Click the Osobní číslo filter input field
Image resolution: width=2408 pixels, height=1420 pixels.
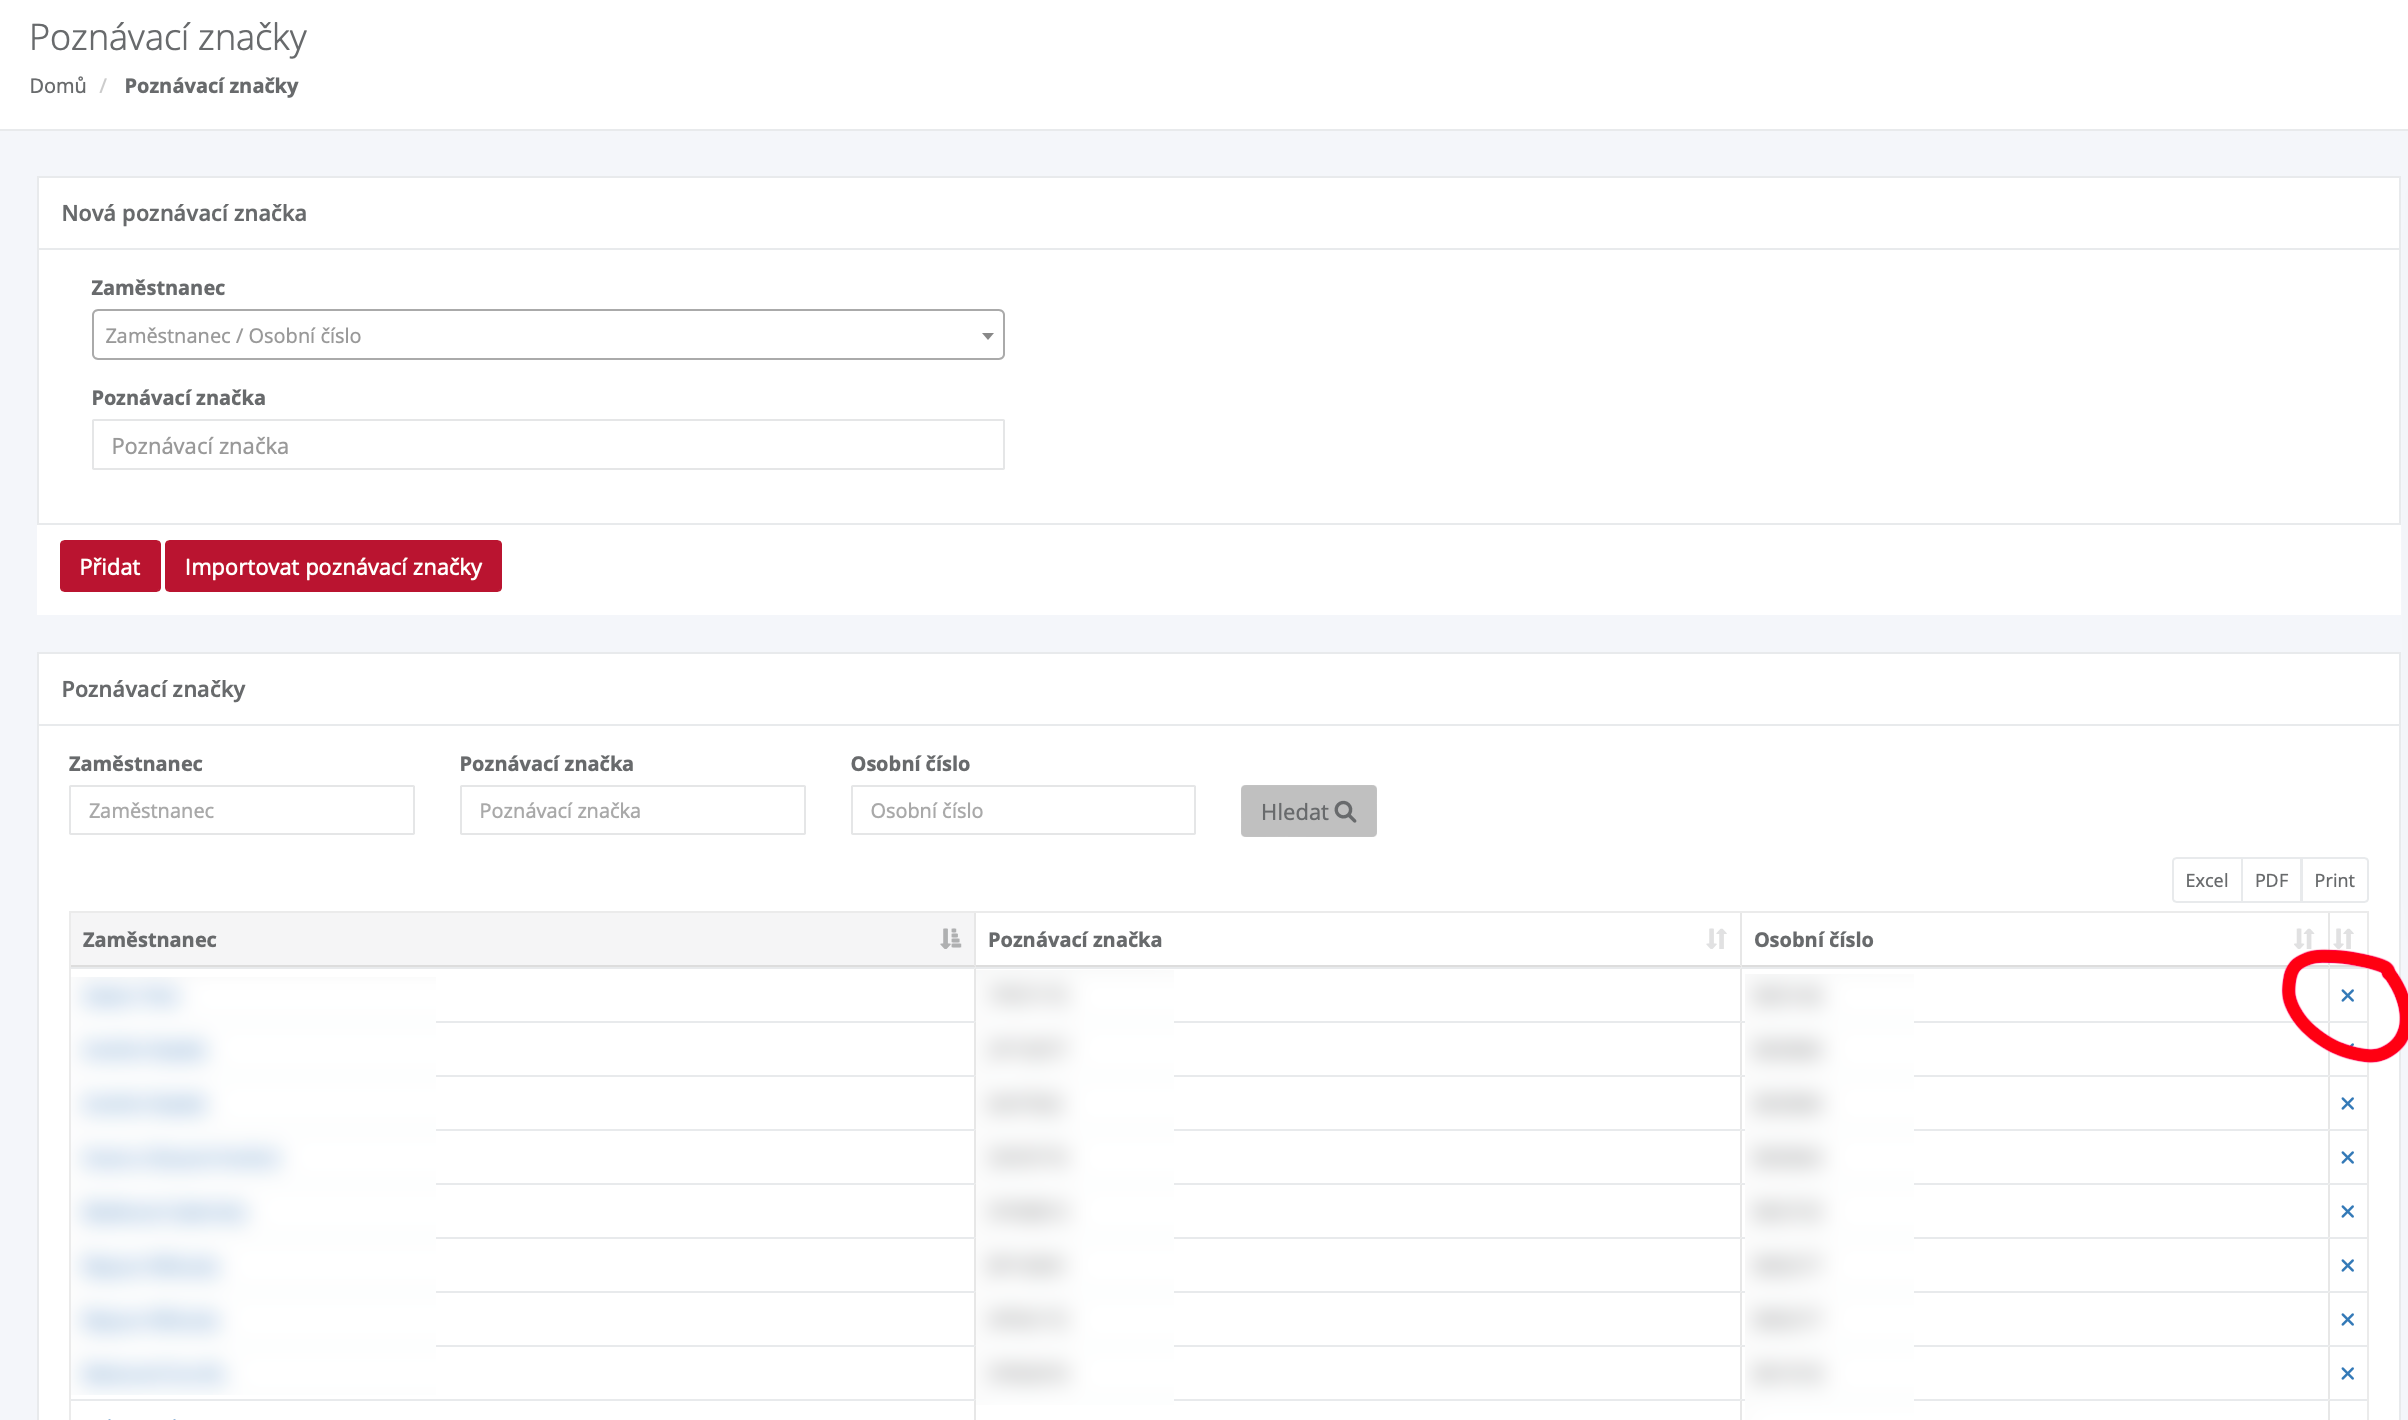(x=1022, y=810)
